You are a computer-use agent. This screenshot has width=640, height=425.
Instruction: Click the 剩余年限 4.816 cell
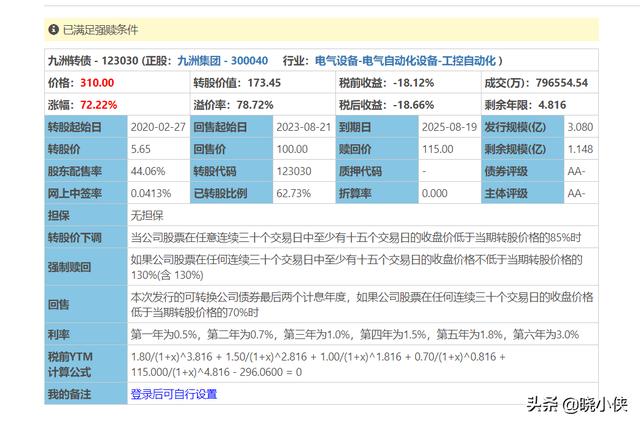coord(540,105)
